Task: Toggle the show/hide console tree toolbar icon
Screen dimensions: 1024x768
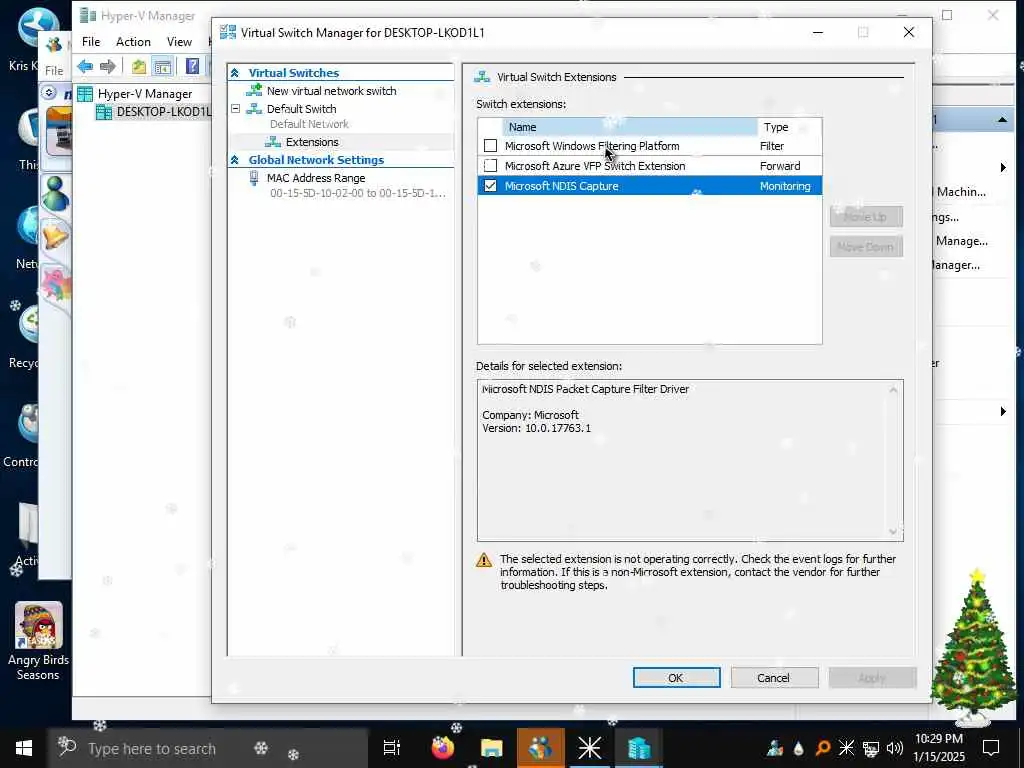Action: (x=163, y=66)
